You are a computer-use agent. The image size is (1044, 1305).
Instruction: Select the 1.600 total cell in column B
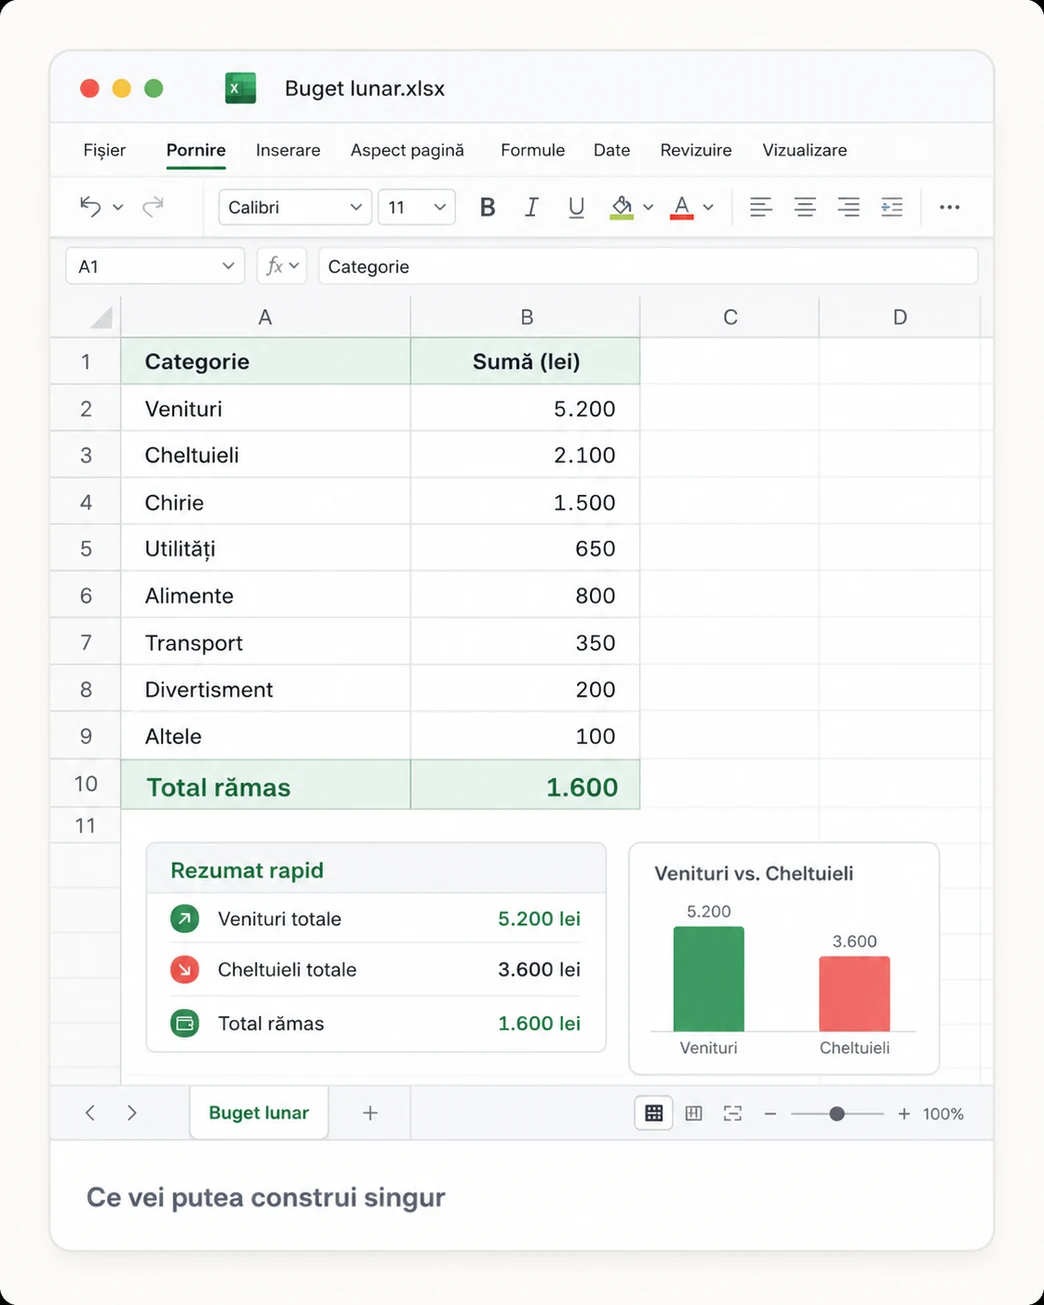[526, 785]
